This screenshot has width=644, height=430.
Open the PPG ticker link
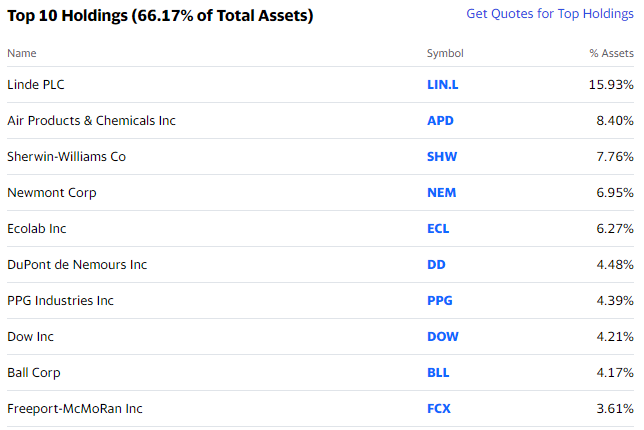[439, 301]
